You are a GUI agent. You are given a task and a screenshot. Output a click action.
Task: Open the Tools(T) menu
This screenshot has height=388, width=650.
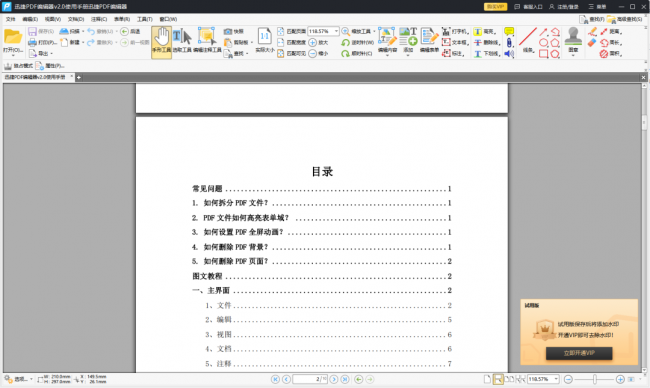[x=145, y=19]
